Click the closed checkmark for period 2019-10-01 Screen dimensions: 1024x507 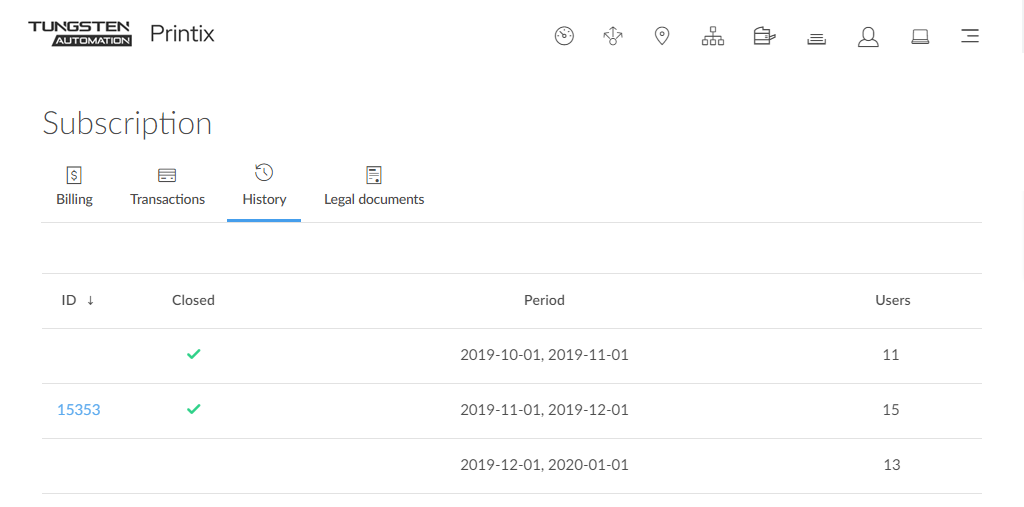(x=194, y=354)
